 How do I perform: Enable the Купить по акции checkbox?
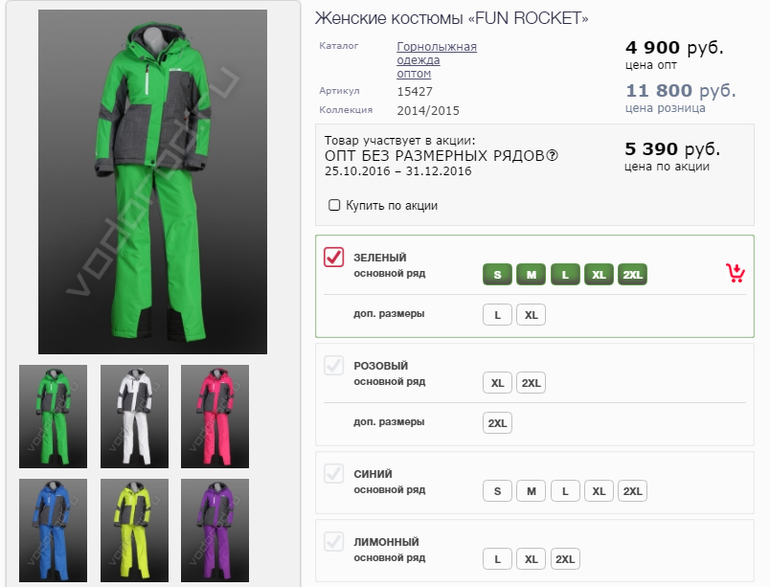[x=335, y=205]
